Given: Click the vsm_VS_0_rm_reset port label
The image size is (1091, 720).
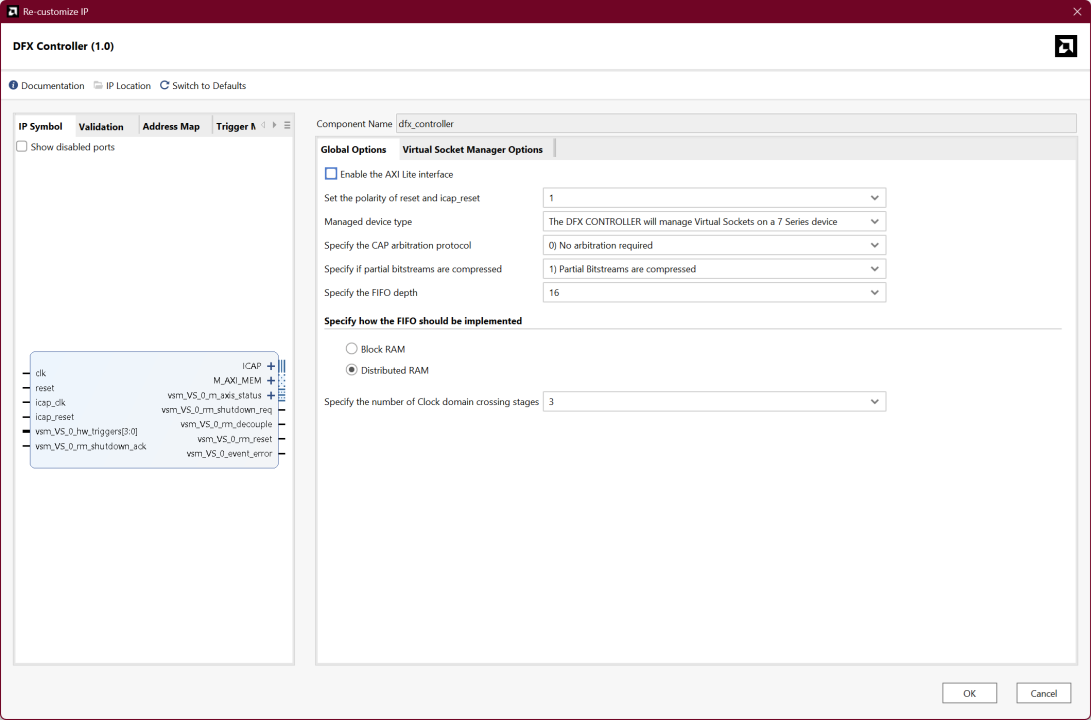Looking at the screenshot, I should coord(234,439).
